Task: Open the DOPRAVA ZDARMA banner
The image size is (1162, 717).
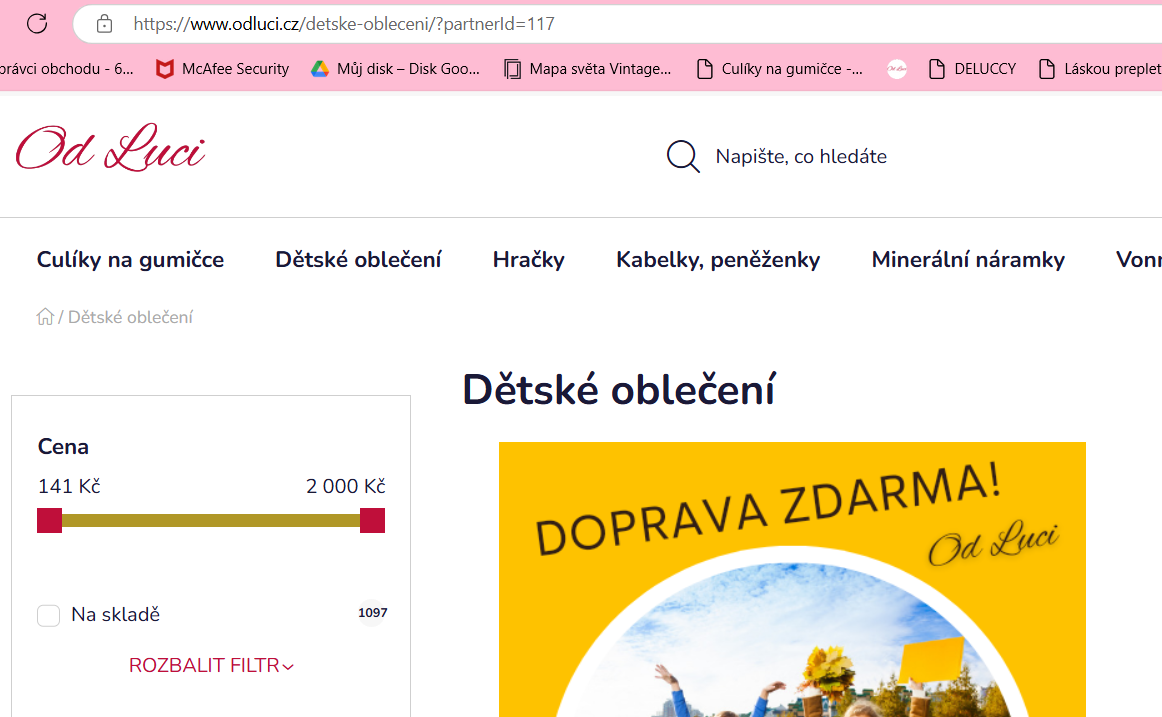Action: coord(792,579)
